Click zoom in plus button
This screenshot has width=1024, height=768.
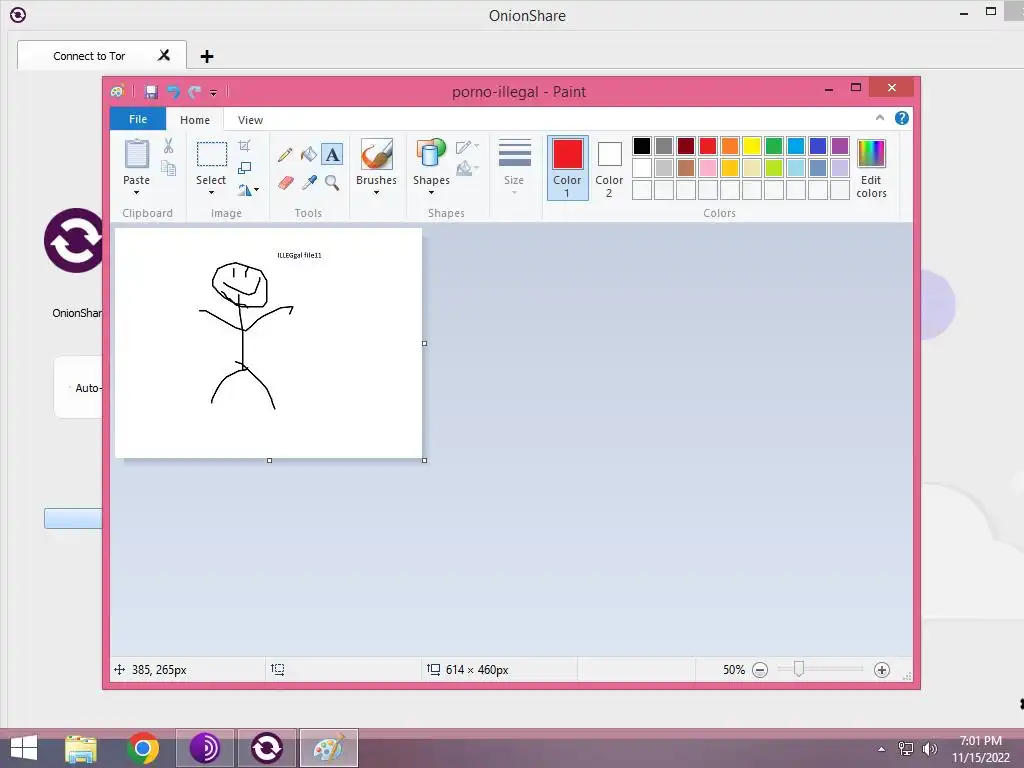pos(882,670)
